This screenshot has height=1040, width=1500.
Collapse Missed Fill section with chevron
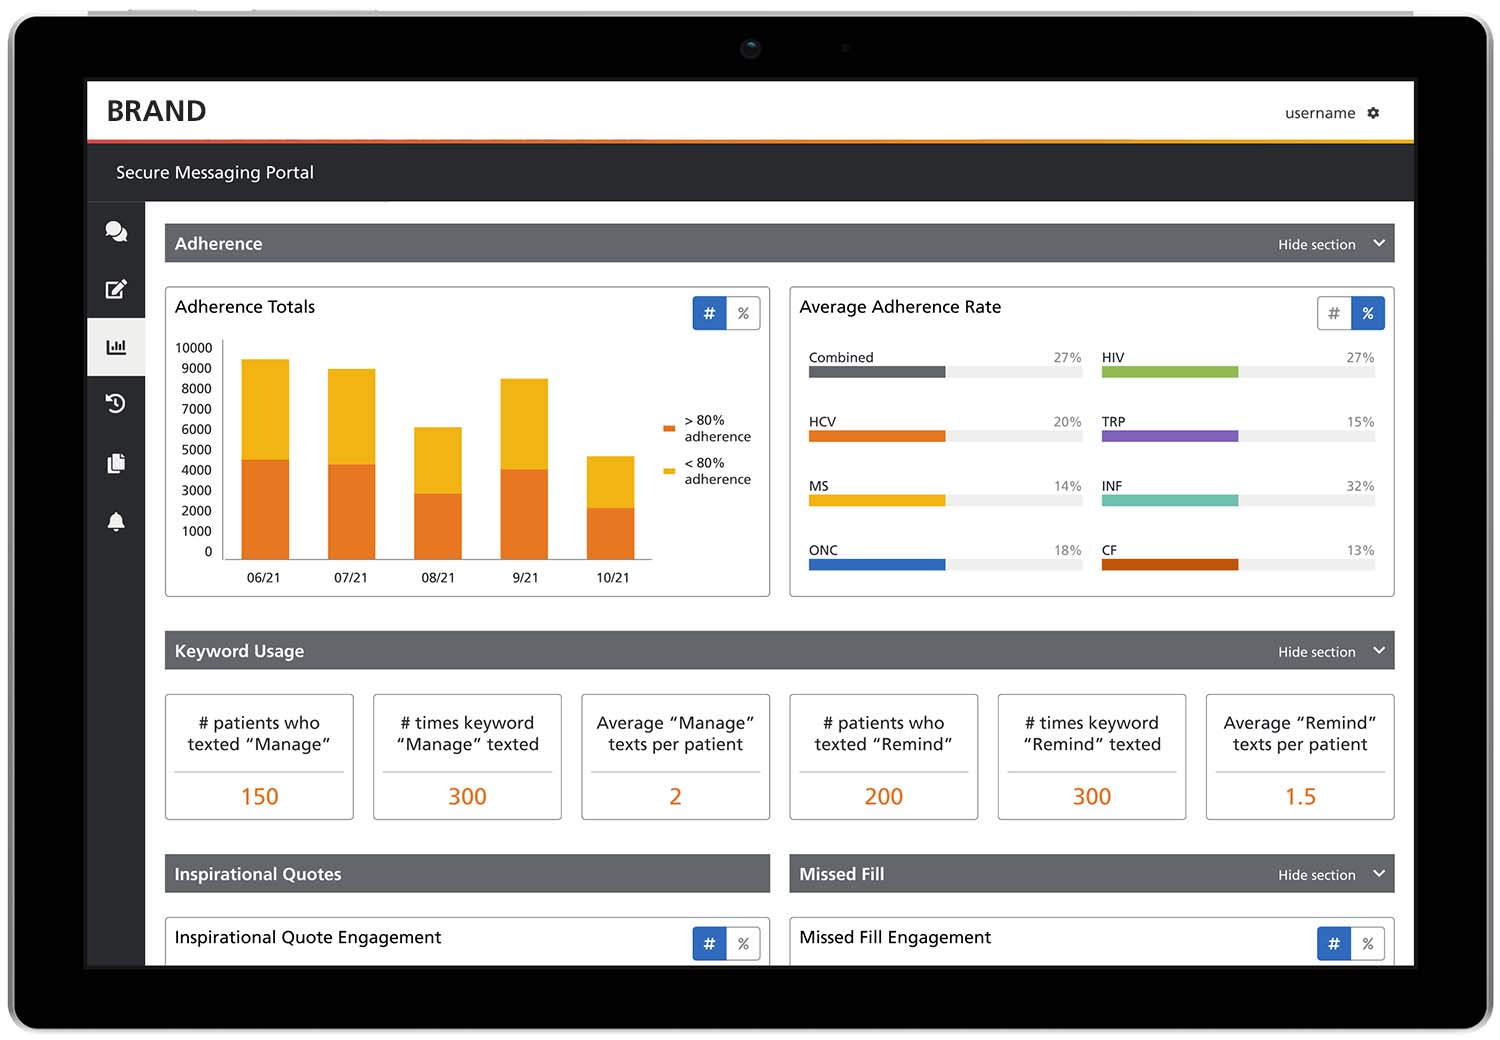pyautogui.click(x=1379, y=874)
